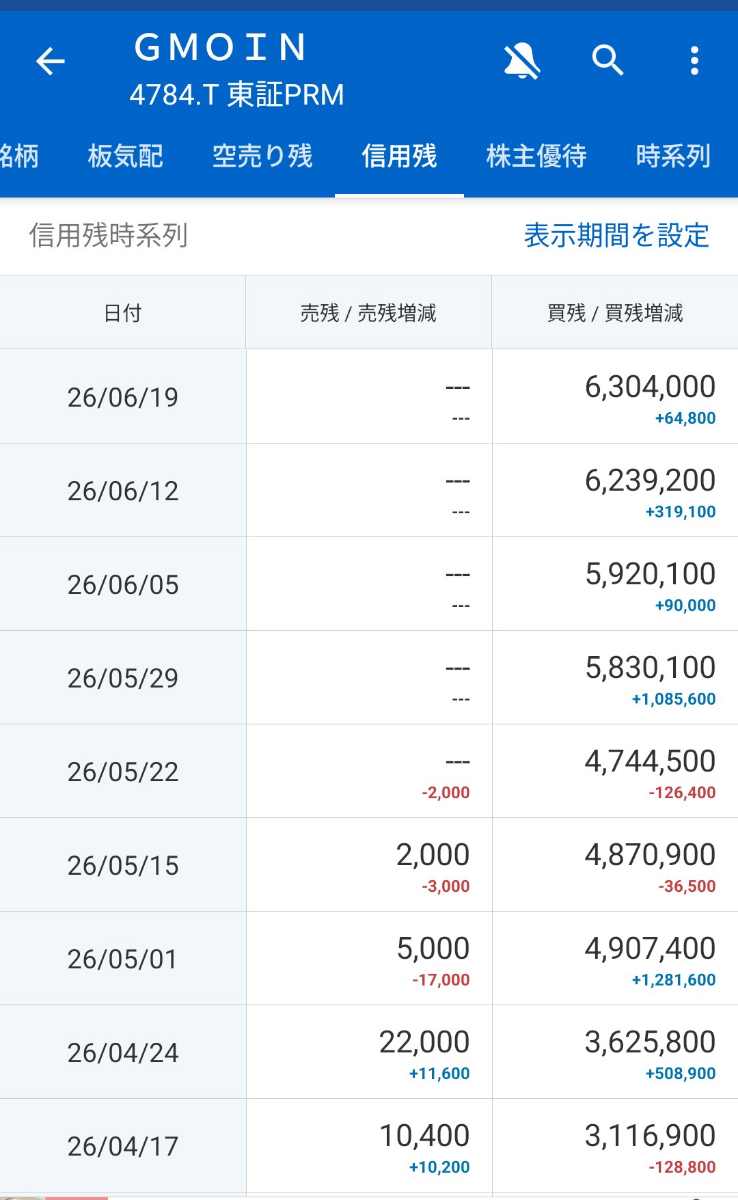The image size is (738, 1200).
Task: Tap the 6,239,200 buy balance cell
Action: click(615, 491)
